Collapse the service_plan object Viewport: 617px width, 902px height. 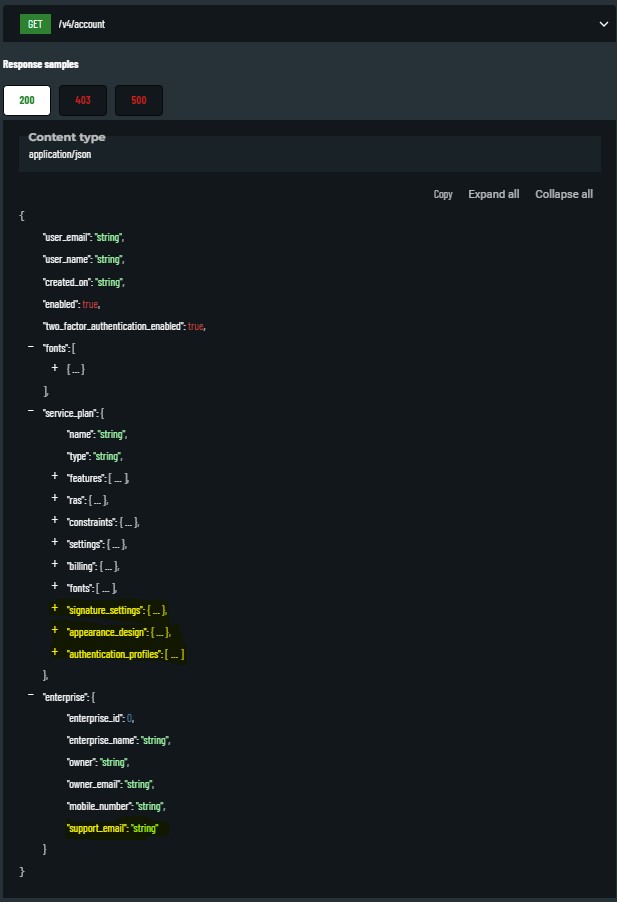pyautogui.click(x=31, y=412)
